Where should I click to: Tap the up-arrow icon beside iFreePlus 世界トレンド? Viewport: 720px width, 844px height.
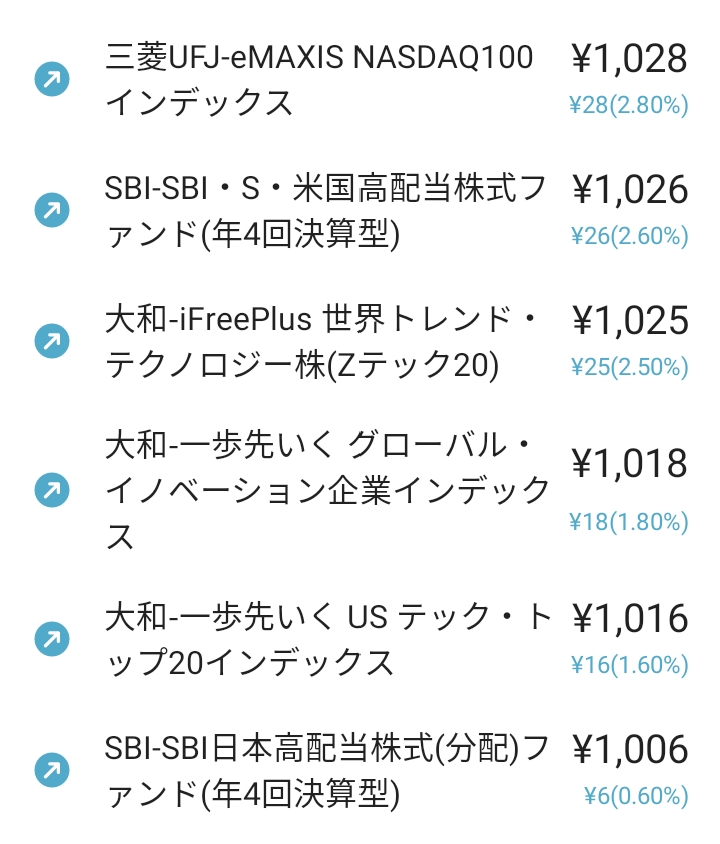(52, 341)
